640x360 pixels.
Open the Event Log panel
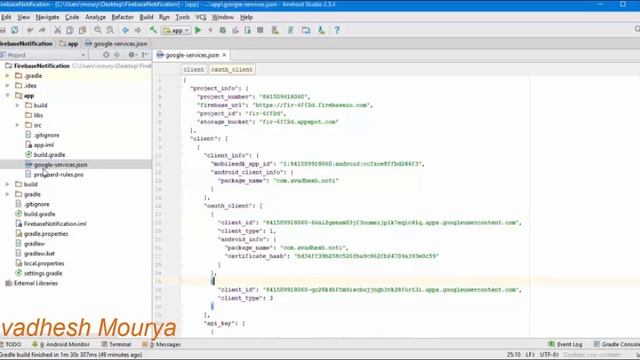(x=565, y=344)
